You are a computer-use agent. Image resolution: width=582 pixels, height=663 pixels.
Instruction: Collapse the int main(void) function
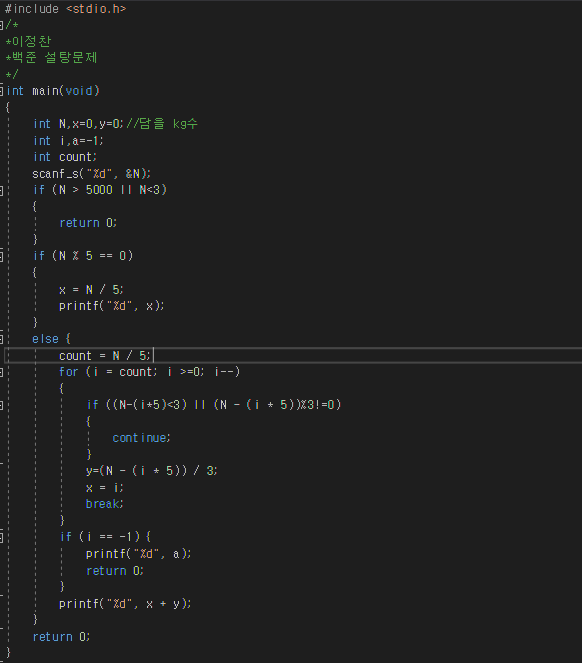pos(1,91)
